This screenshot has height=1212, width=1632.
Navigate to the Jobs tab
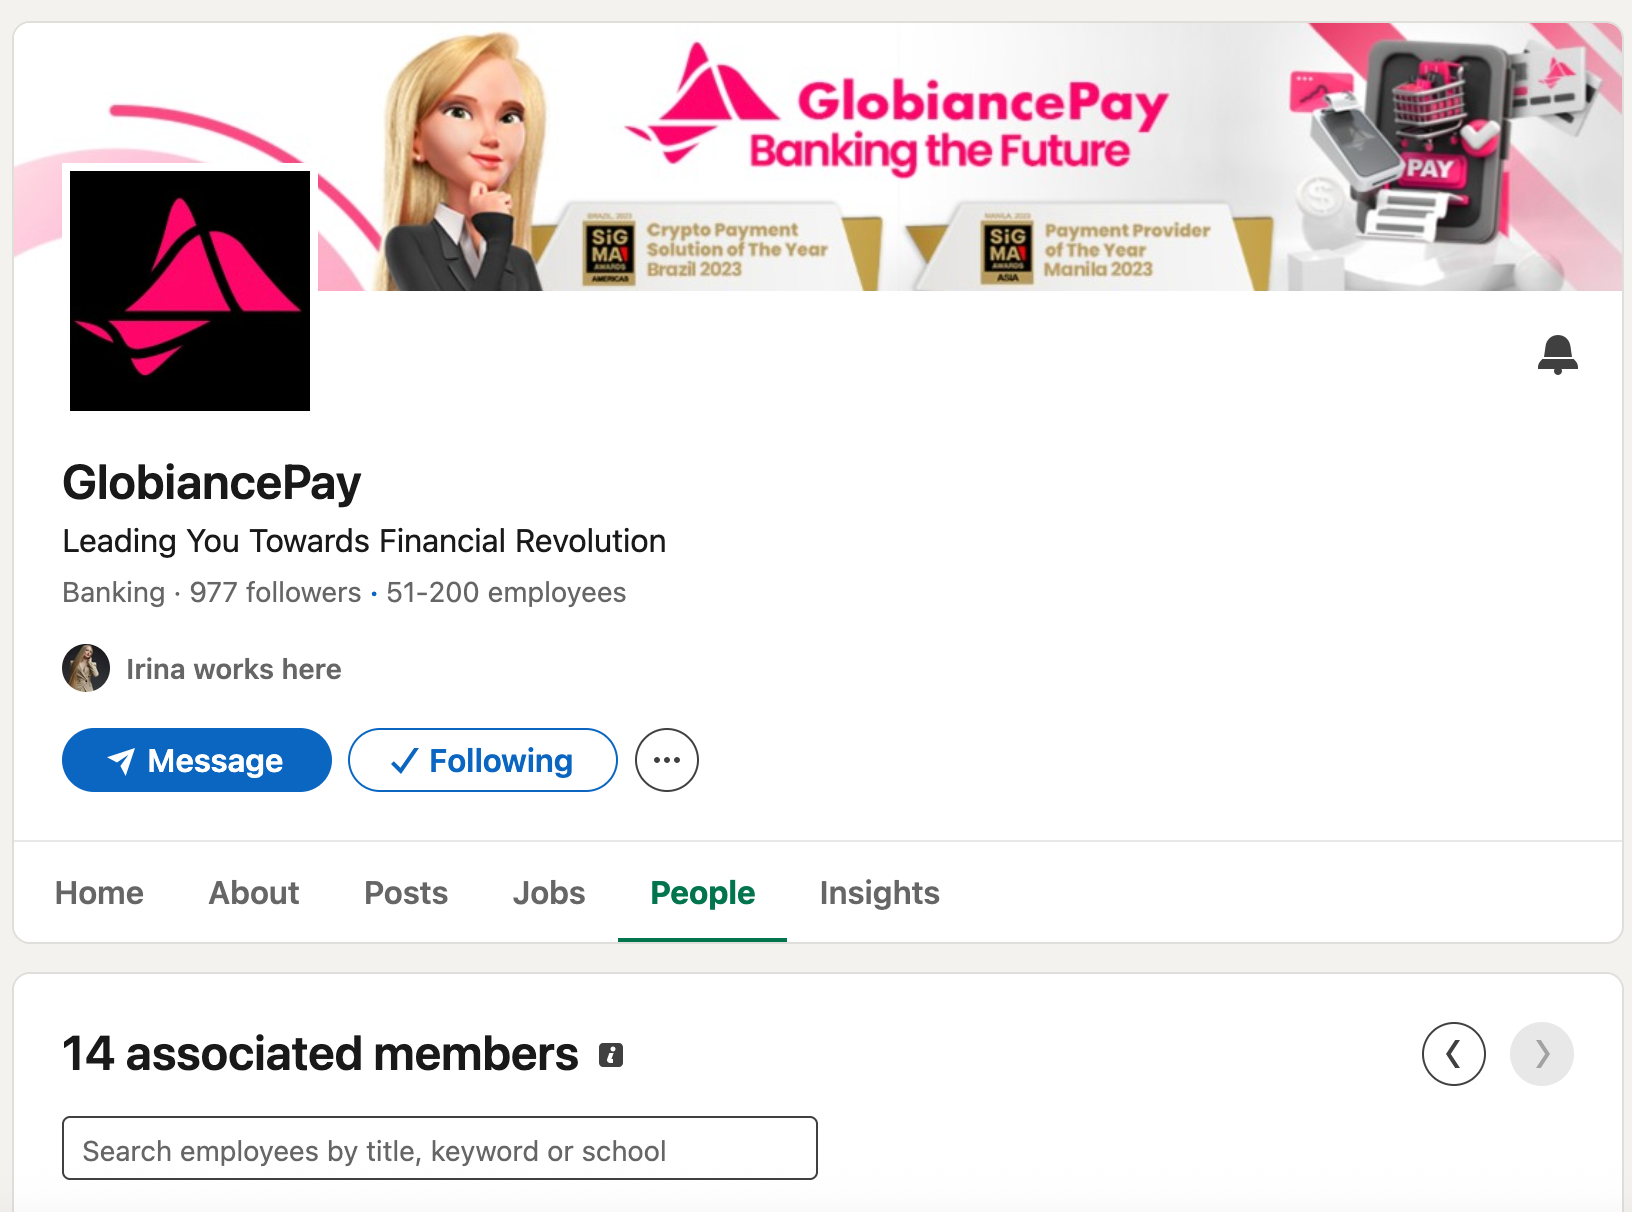pyautogui.click(x=549, y=893)
